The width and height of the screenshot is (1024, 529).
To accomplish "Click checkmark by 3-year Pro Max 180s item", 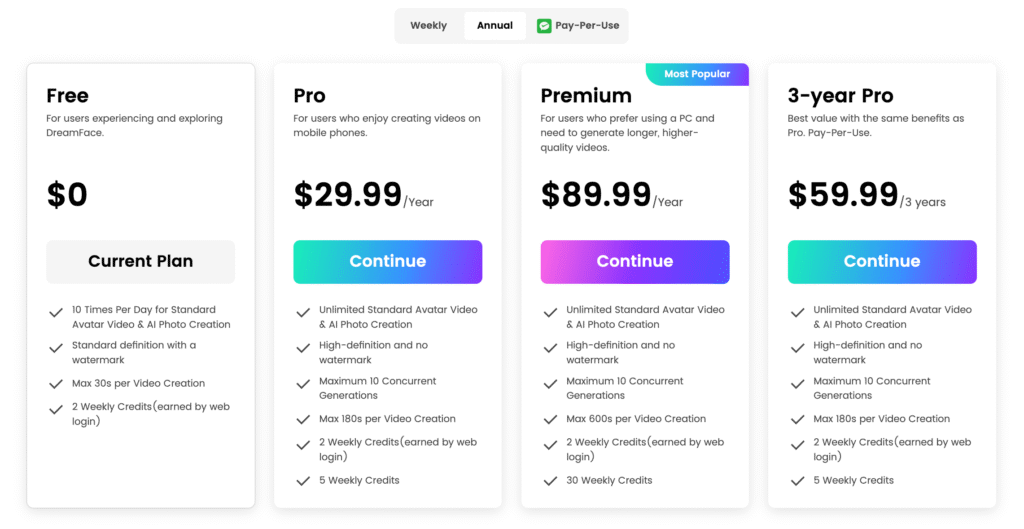I will 797,419.
